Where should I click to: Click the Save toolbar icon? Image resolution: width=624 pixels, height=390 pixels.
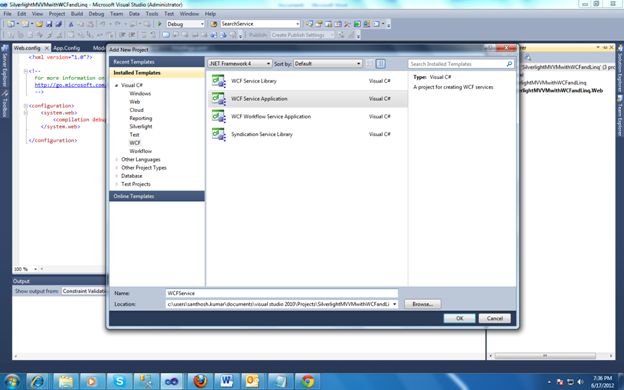pos(49,24)
